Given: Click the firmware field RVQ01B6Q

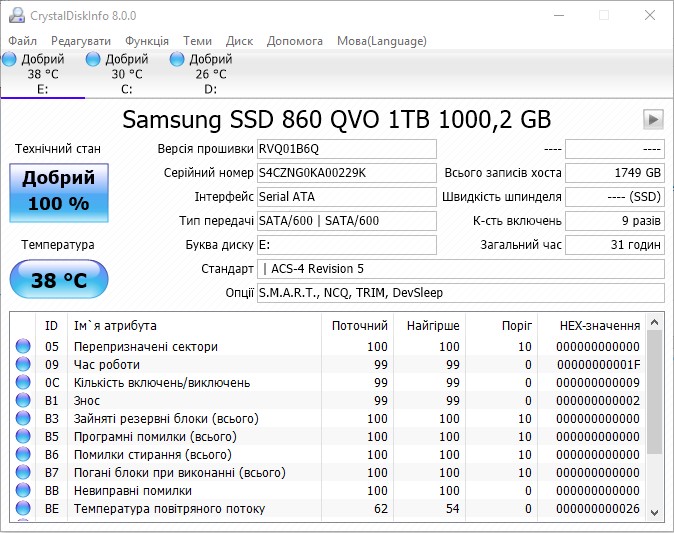Looking at the screenshot, I should 347,149.
